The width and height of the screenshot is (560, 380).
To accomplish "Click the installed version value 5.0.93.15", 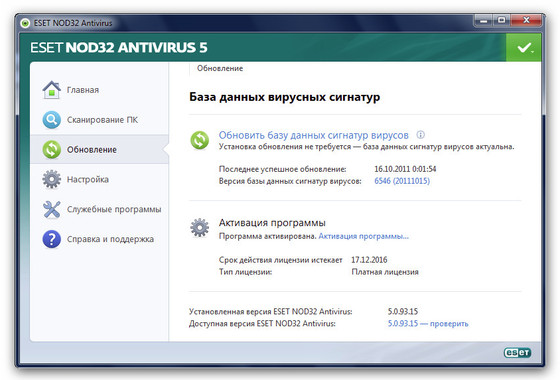I will 402,311.
